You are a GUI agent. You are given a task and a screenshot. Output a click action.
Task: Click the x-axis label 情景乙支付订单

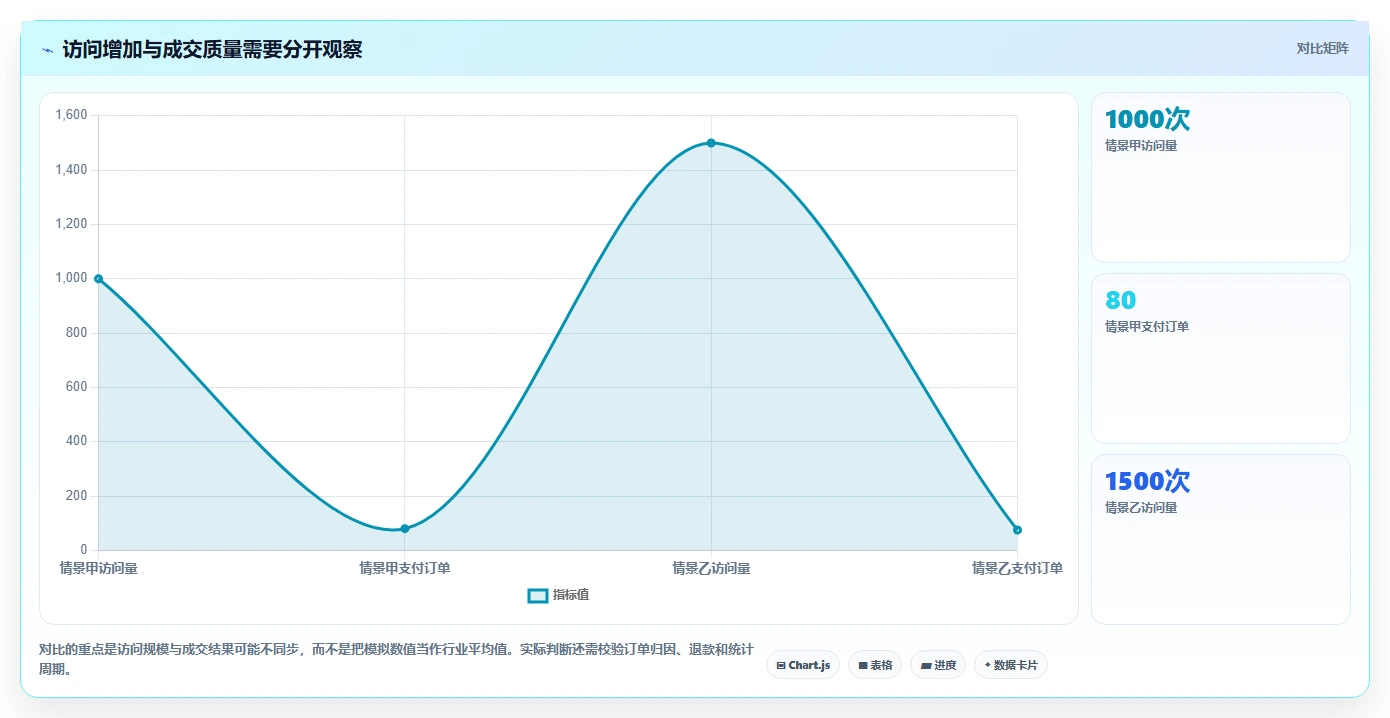[x=1017, y=569]
